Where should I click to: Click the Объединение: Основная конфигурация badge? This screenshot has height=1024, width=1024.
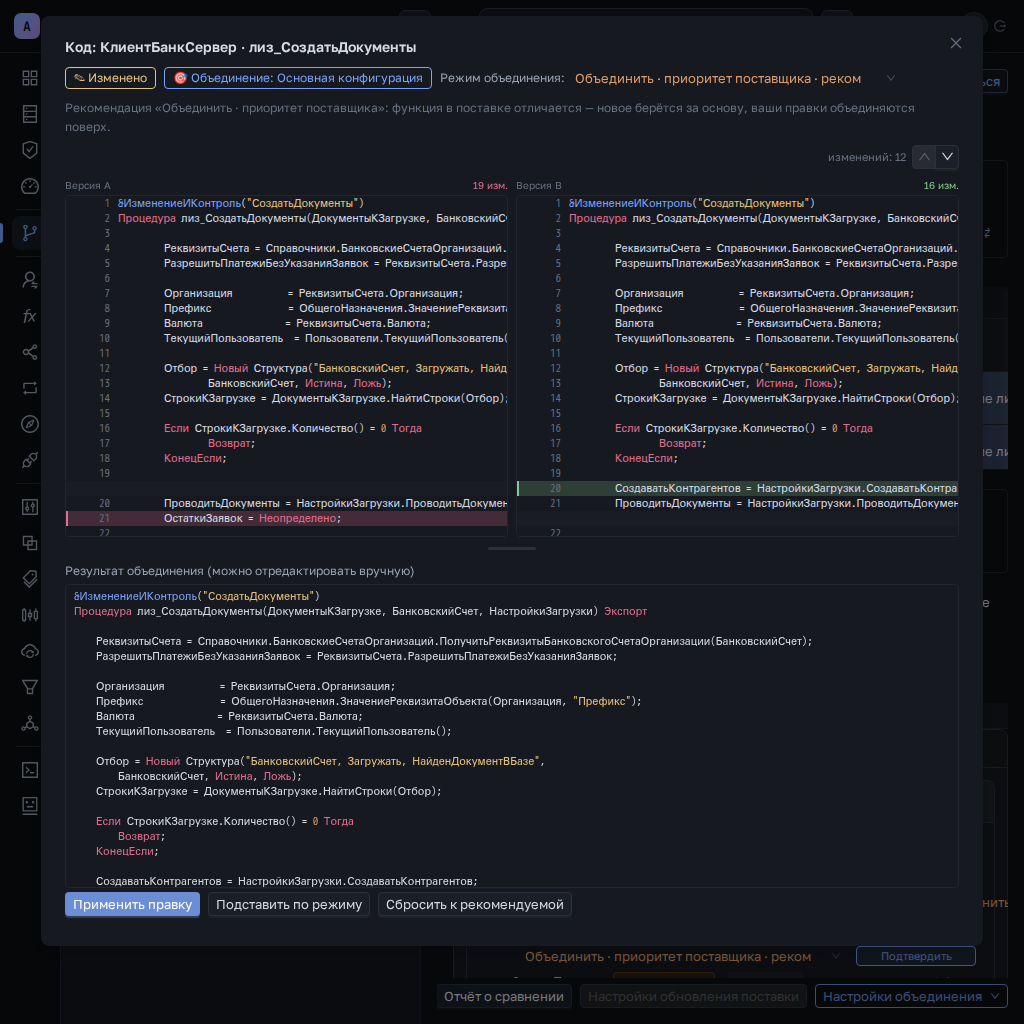click(298, 78)
